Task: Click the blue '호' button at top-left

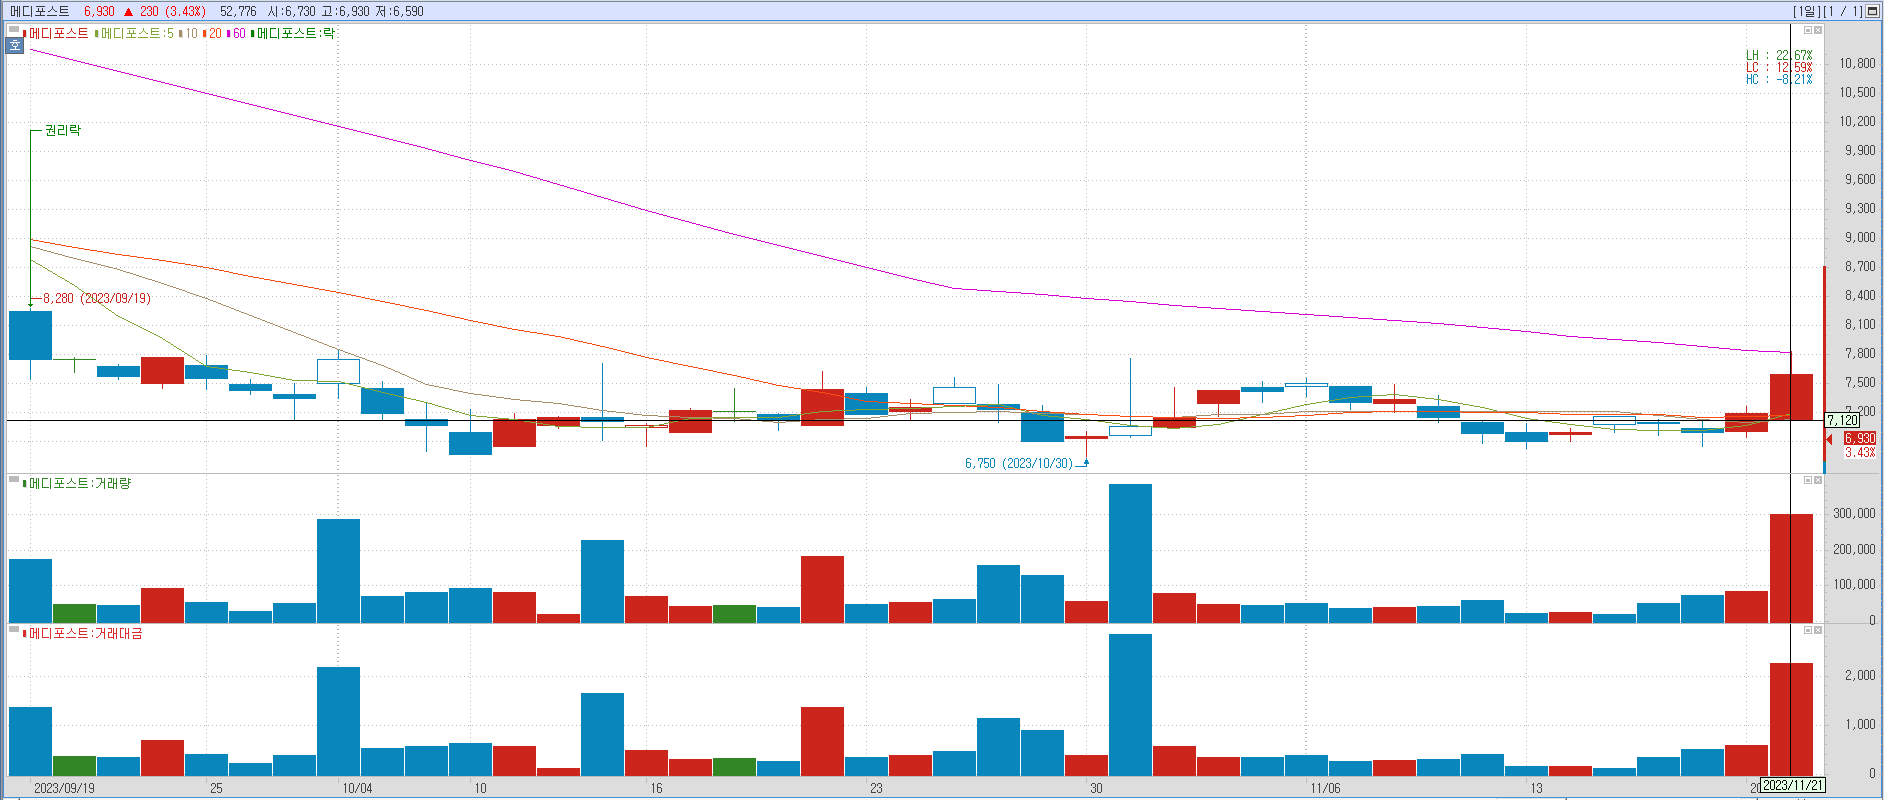Action: click(x=14, y=45)
